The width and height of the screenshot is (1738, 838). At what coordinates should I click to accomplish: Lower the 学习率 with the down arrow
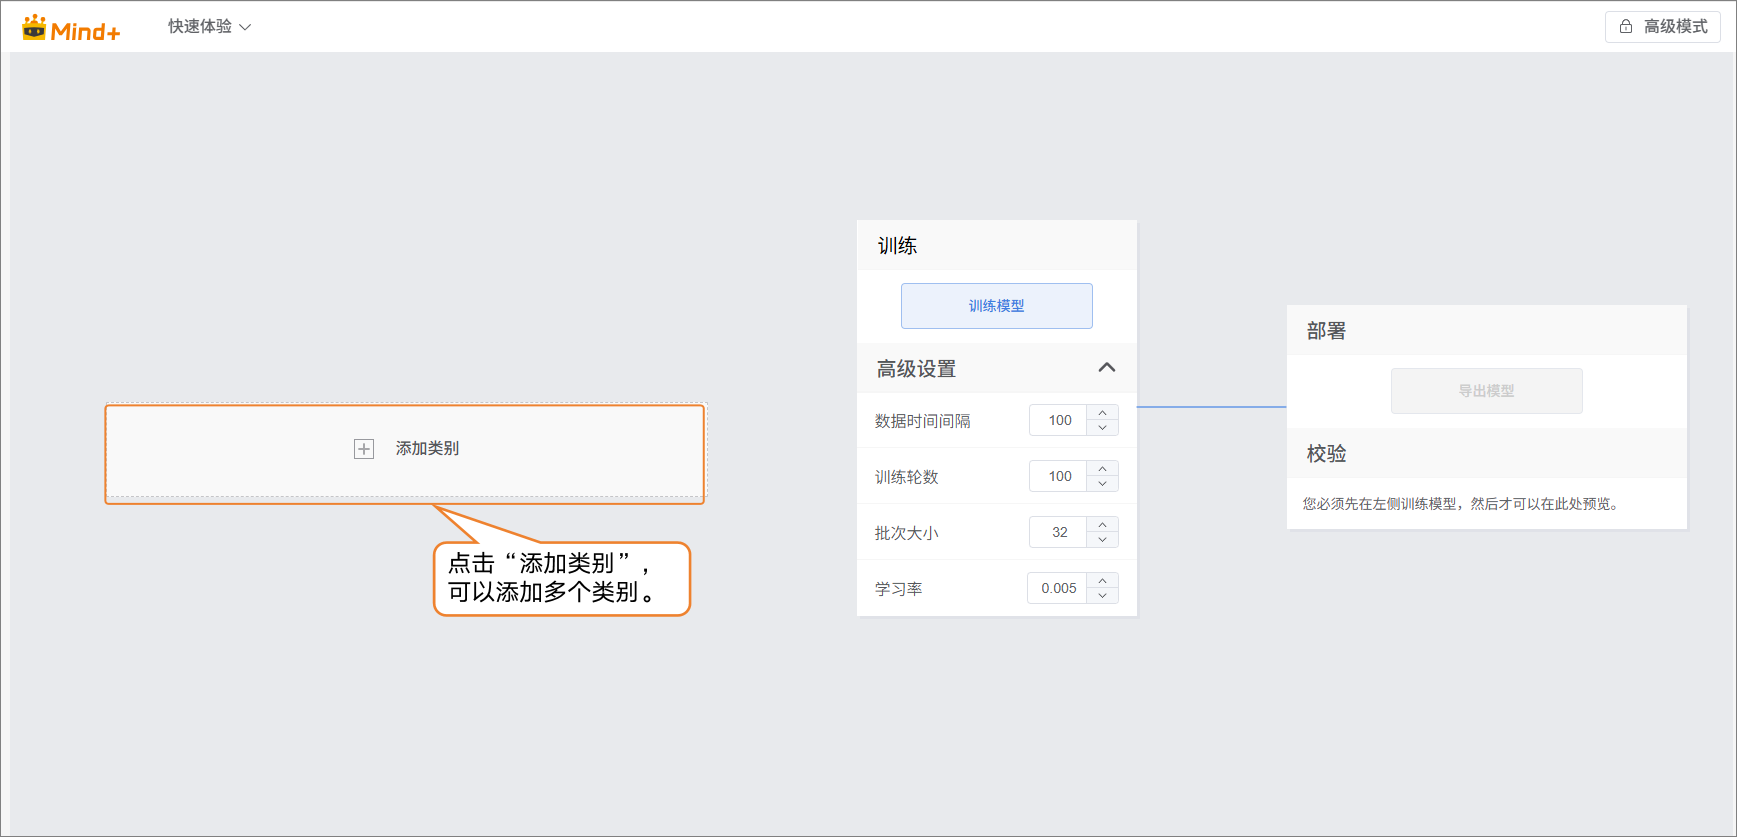[1102, 596]
